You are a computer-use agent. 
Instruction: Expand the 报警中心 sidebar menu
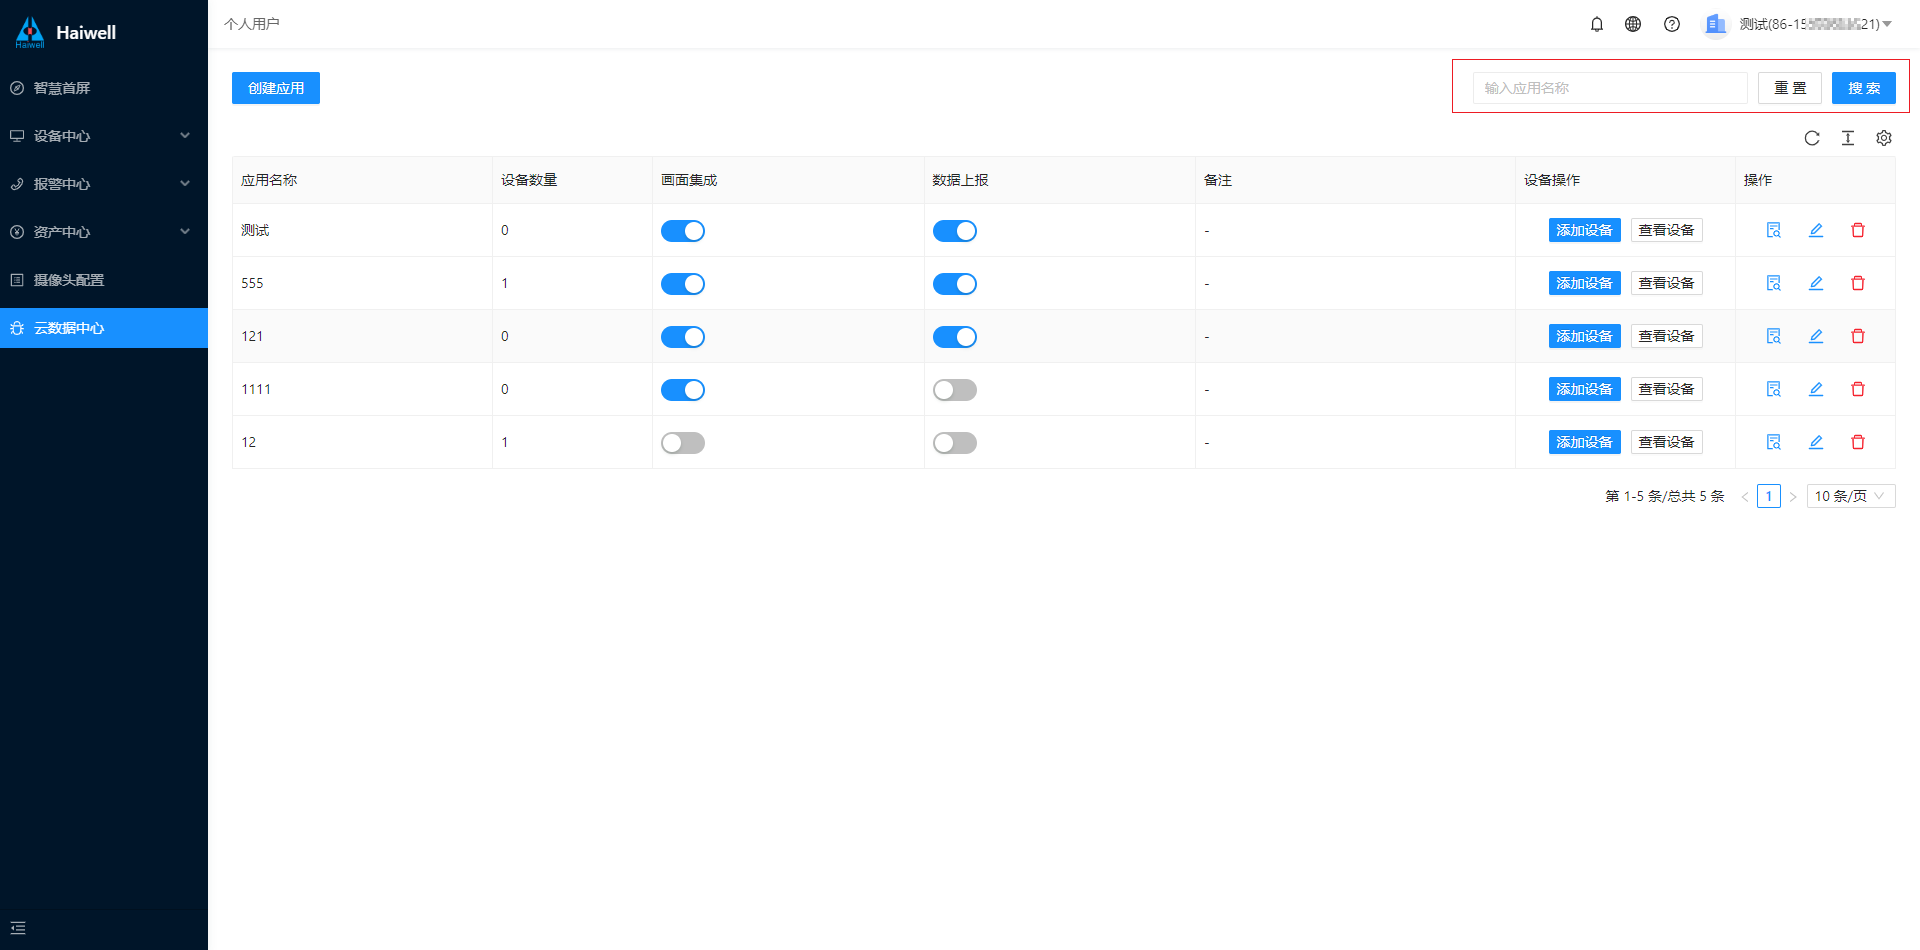coord(104,184)
